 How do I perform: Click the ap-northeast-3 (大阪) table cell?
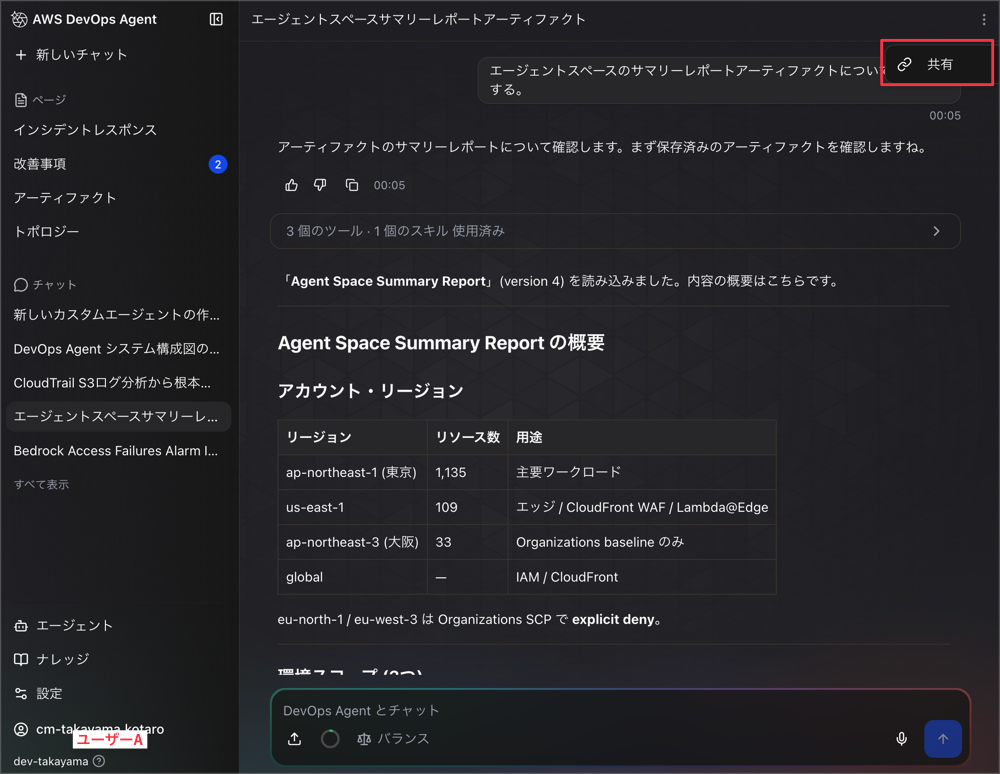click(352, 542)
